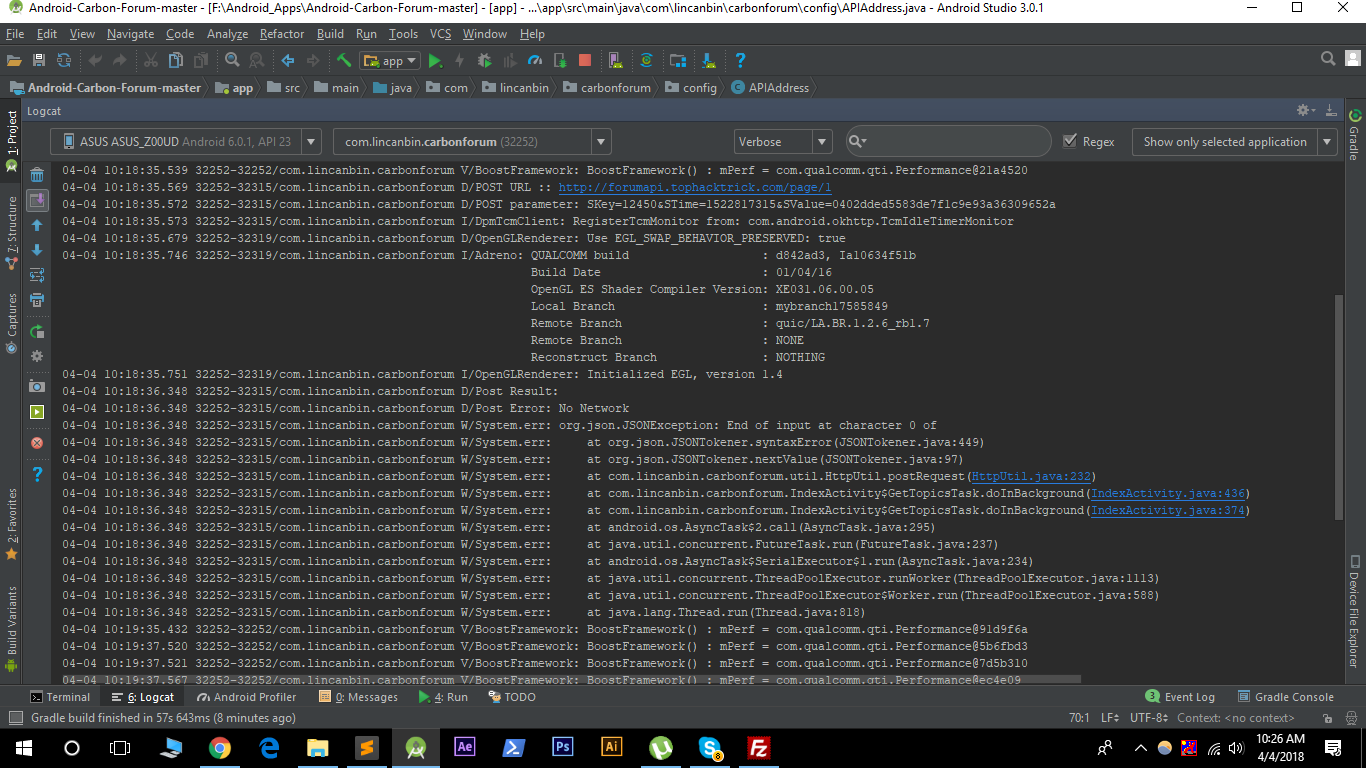Open the Refactor menu
Viewport: 1366px width, 768px height.
[x=282, y=34]
